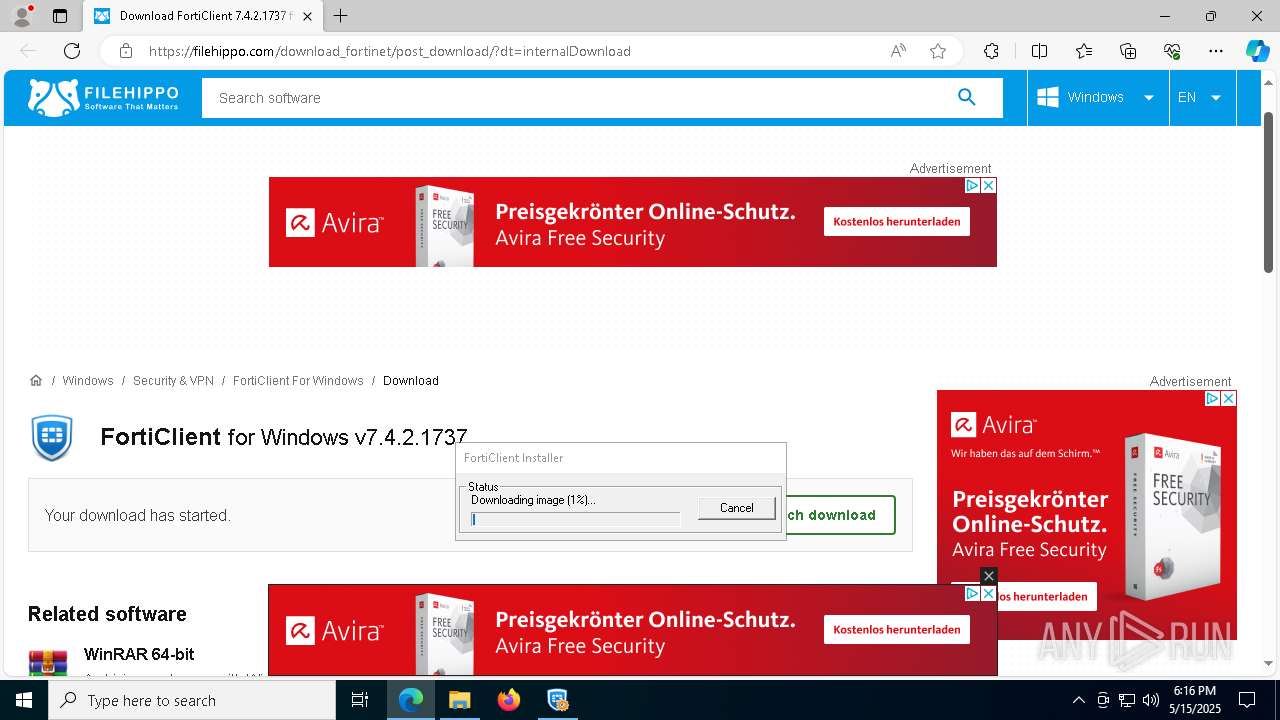Click the partially hidden download button
The width and height of the screenshot is (1280, 720).
click(x=840, y=515)
